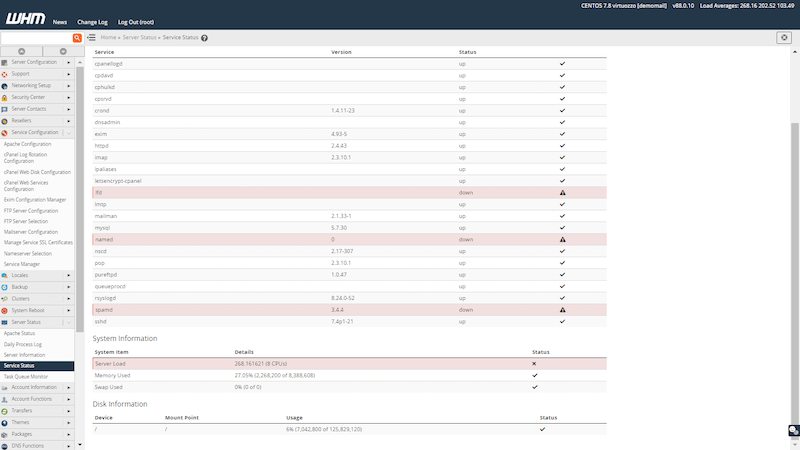
Task: Open the Change Log menu item
Action: click(x=92, y=22)
